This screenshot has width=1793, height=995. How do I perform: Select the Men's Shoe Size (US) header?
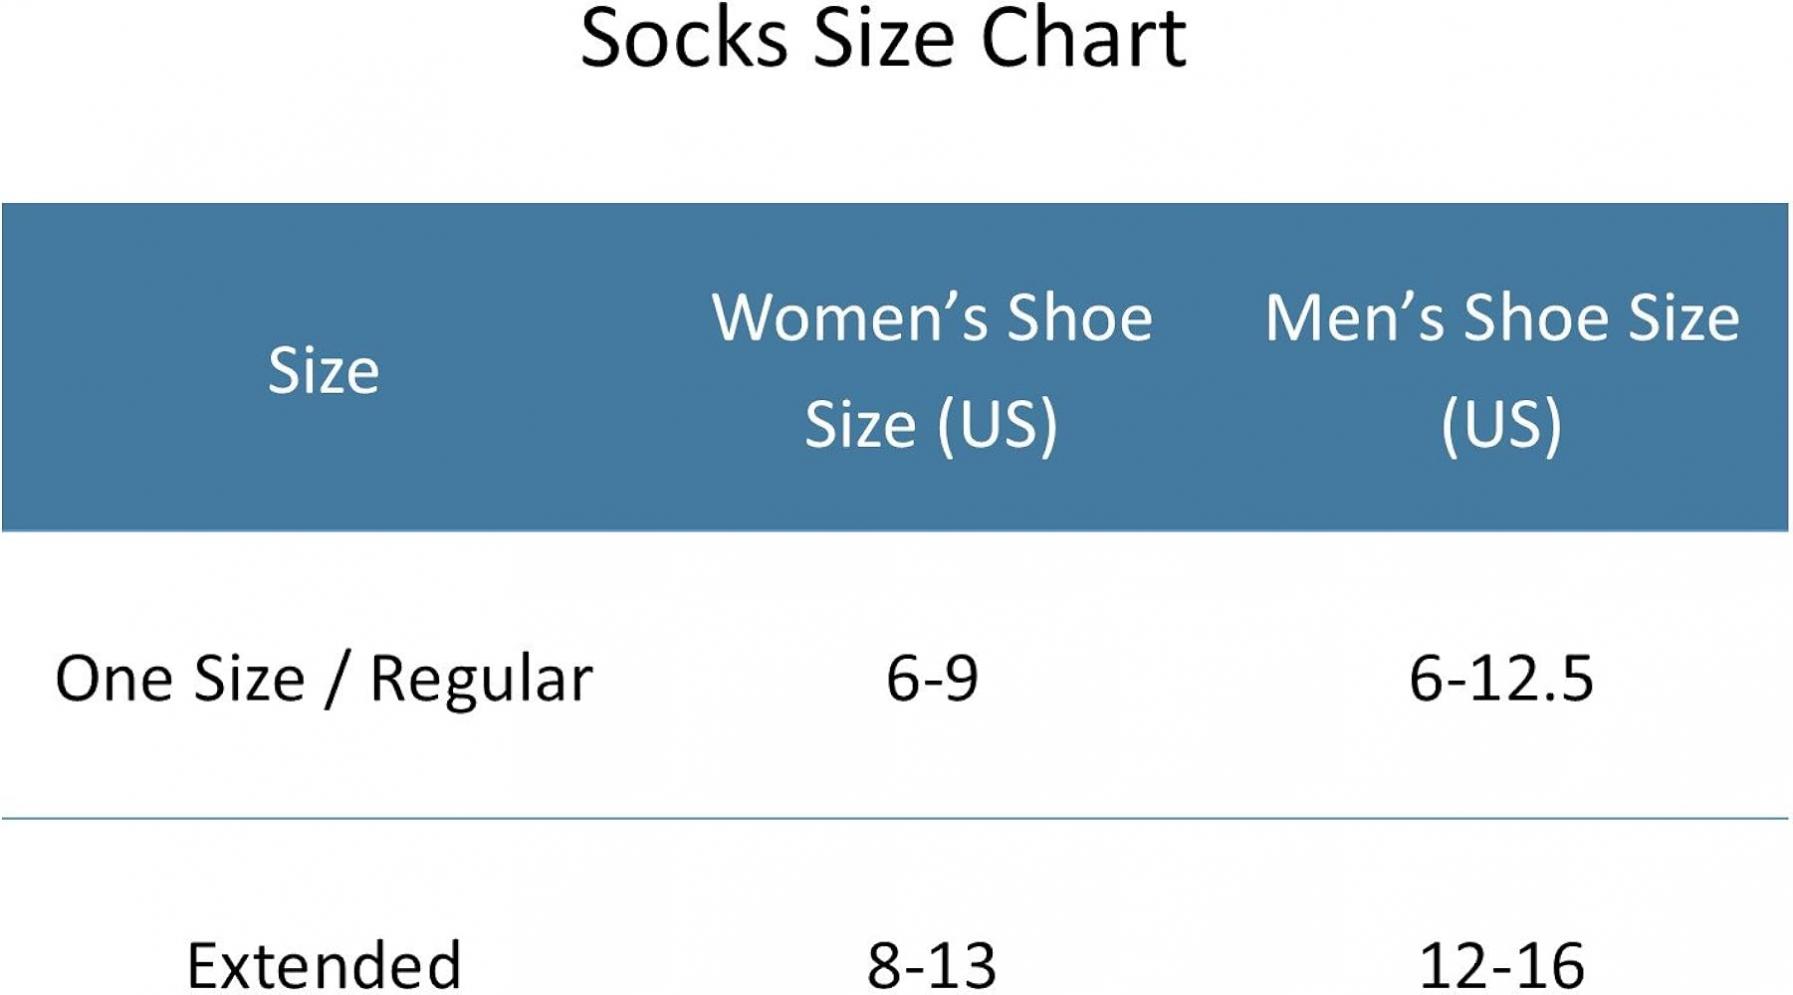tap(1502, 370)
